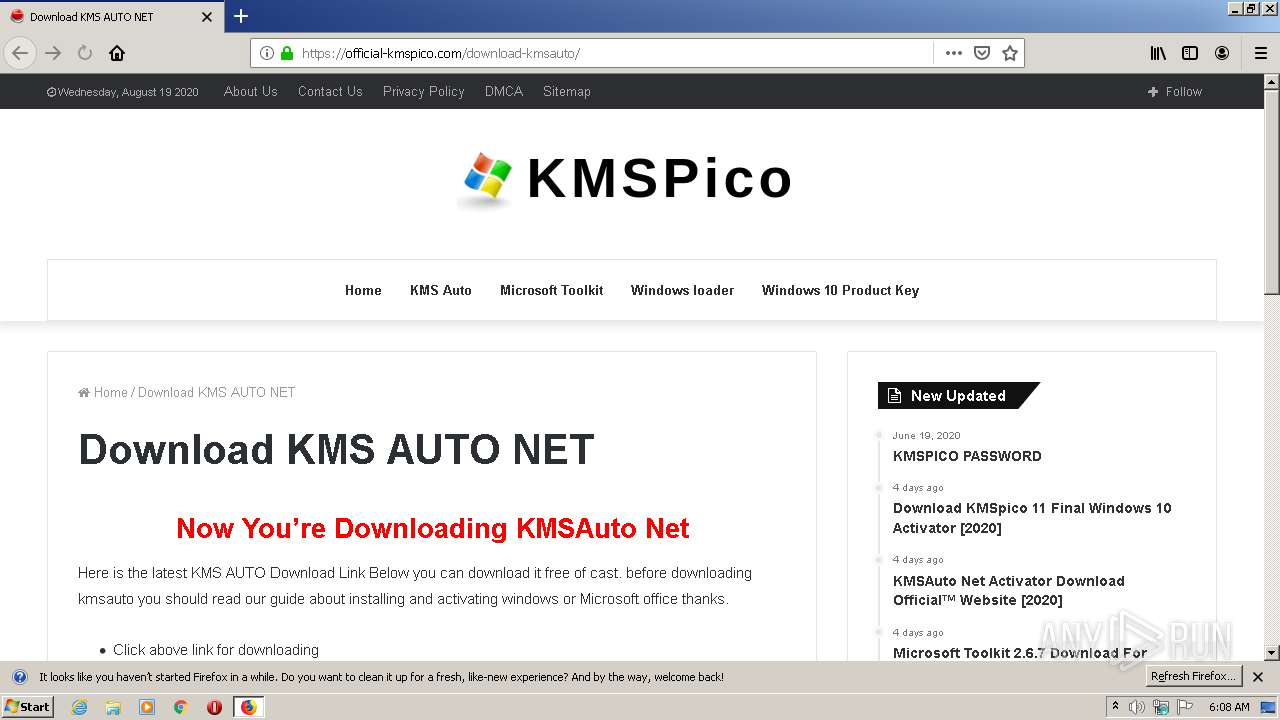Click the Follow plus button
This screenshot has width=1280, height=720.
(1175, 91)
